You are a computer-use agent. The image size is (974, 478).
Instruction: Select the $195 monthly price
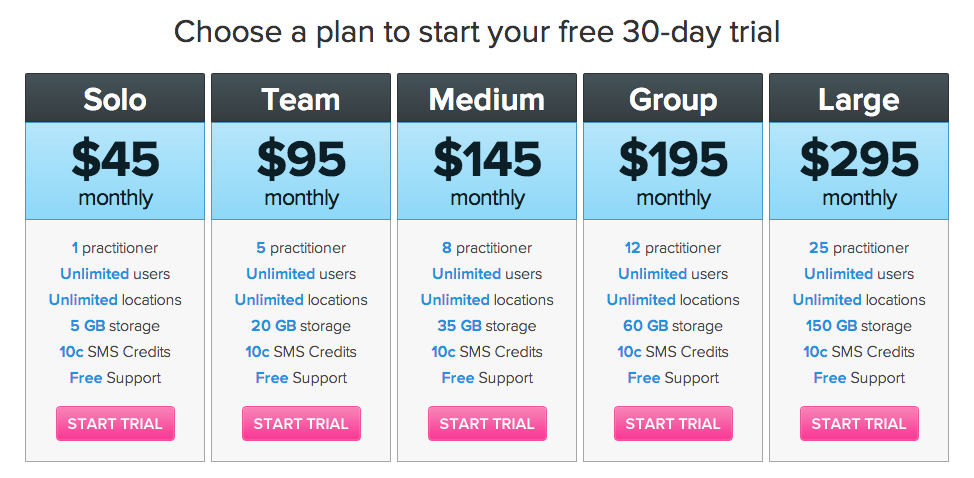point(673,170)
